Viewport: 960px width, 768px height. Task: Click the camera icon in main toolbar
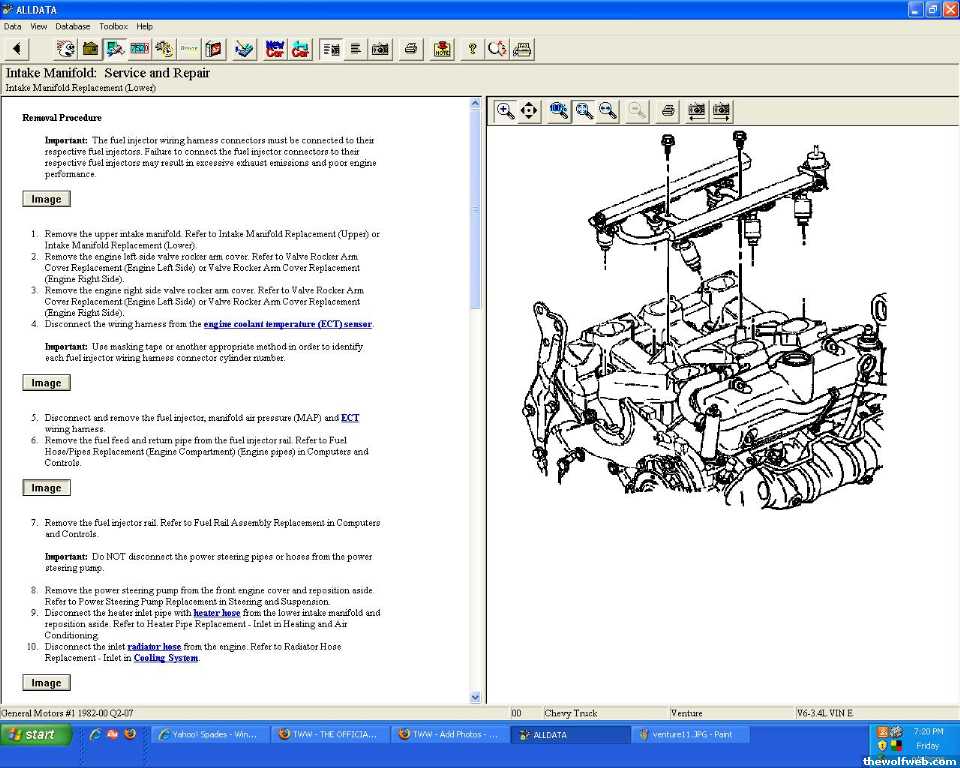380,49
